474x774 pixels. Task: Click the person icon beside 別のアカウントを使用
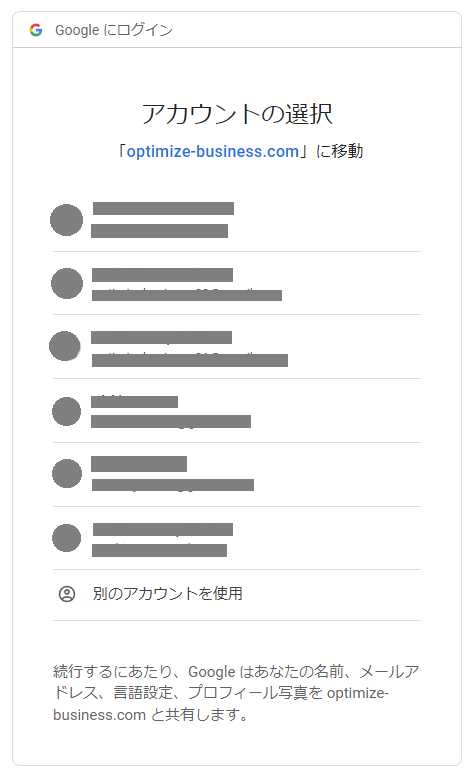(x=67, y=594)
